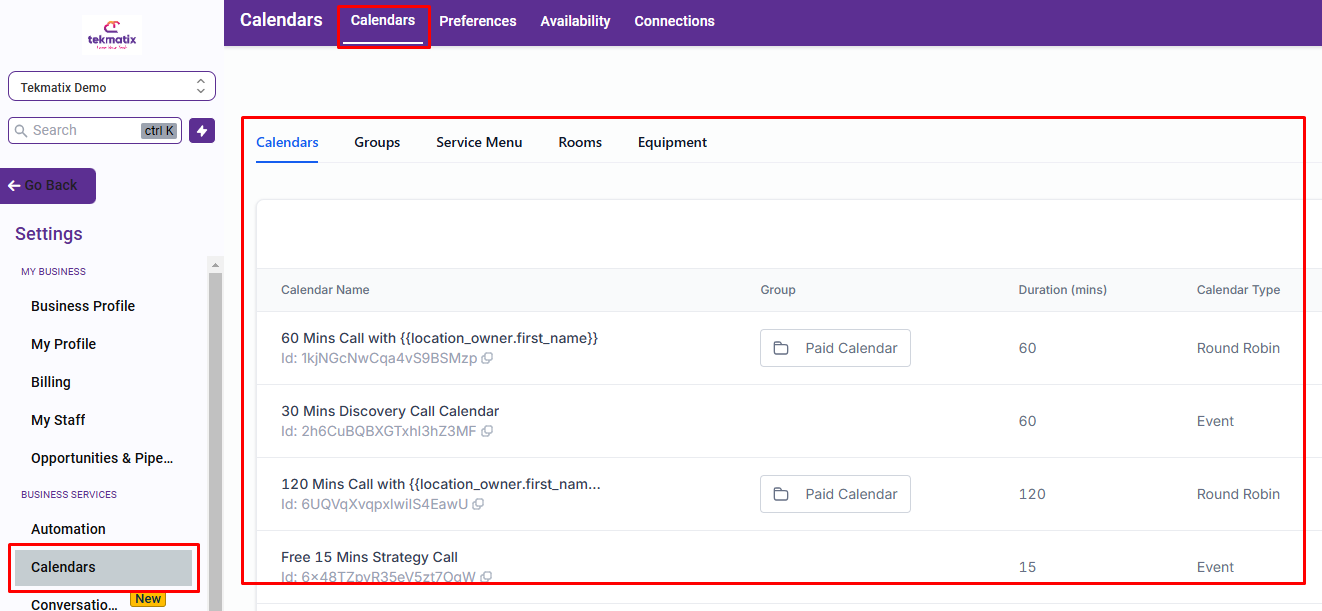Open Paid Calendar group on 120 Mins Call
This screenshot has width=1322, height=611.
tap(835, 494)
